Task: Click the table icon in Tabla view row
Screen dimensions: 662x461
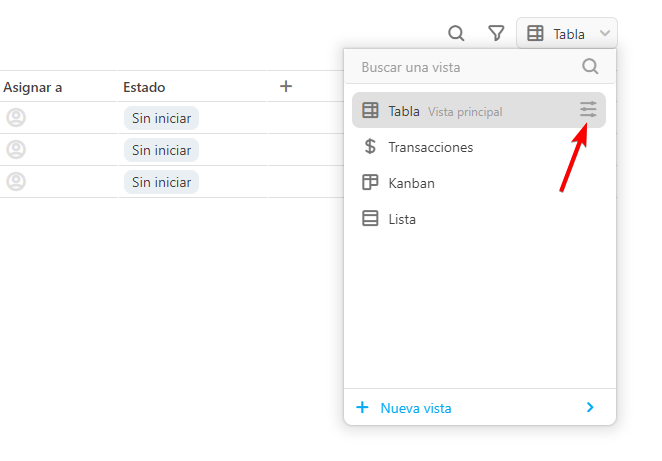Action: click(370, 110)
